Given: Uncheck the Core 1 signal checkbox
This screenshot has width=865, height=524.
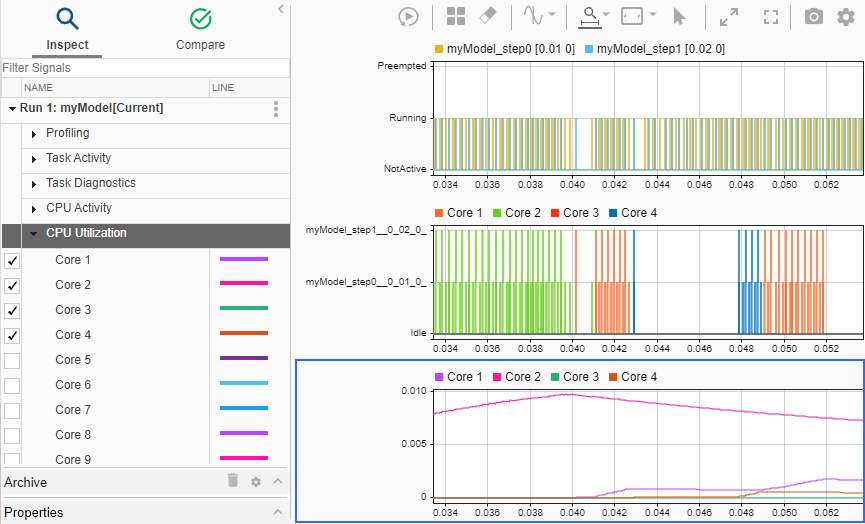Looking at the screenshot, I should 12,260.
